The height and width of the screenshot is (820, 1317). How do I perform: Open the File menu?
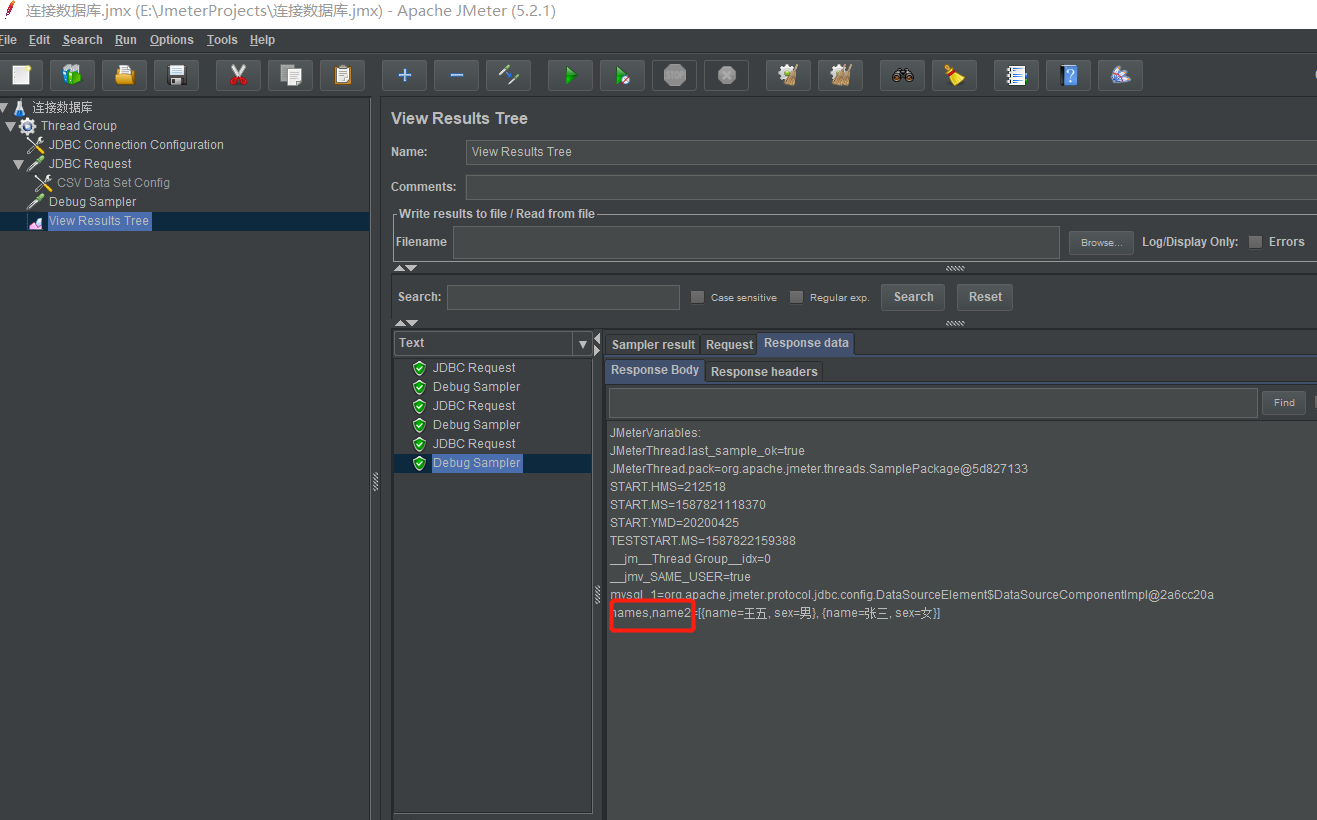9,40
